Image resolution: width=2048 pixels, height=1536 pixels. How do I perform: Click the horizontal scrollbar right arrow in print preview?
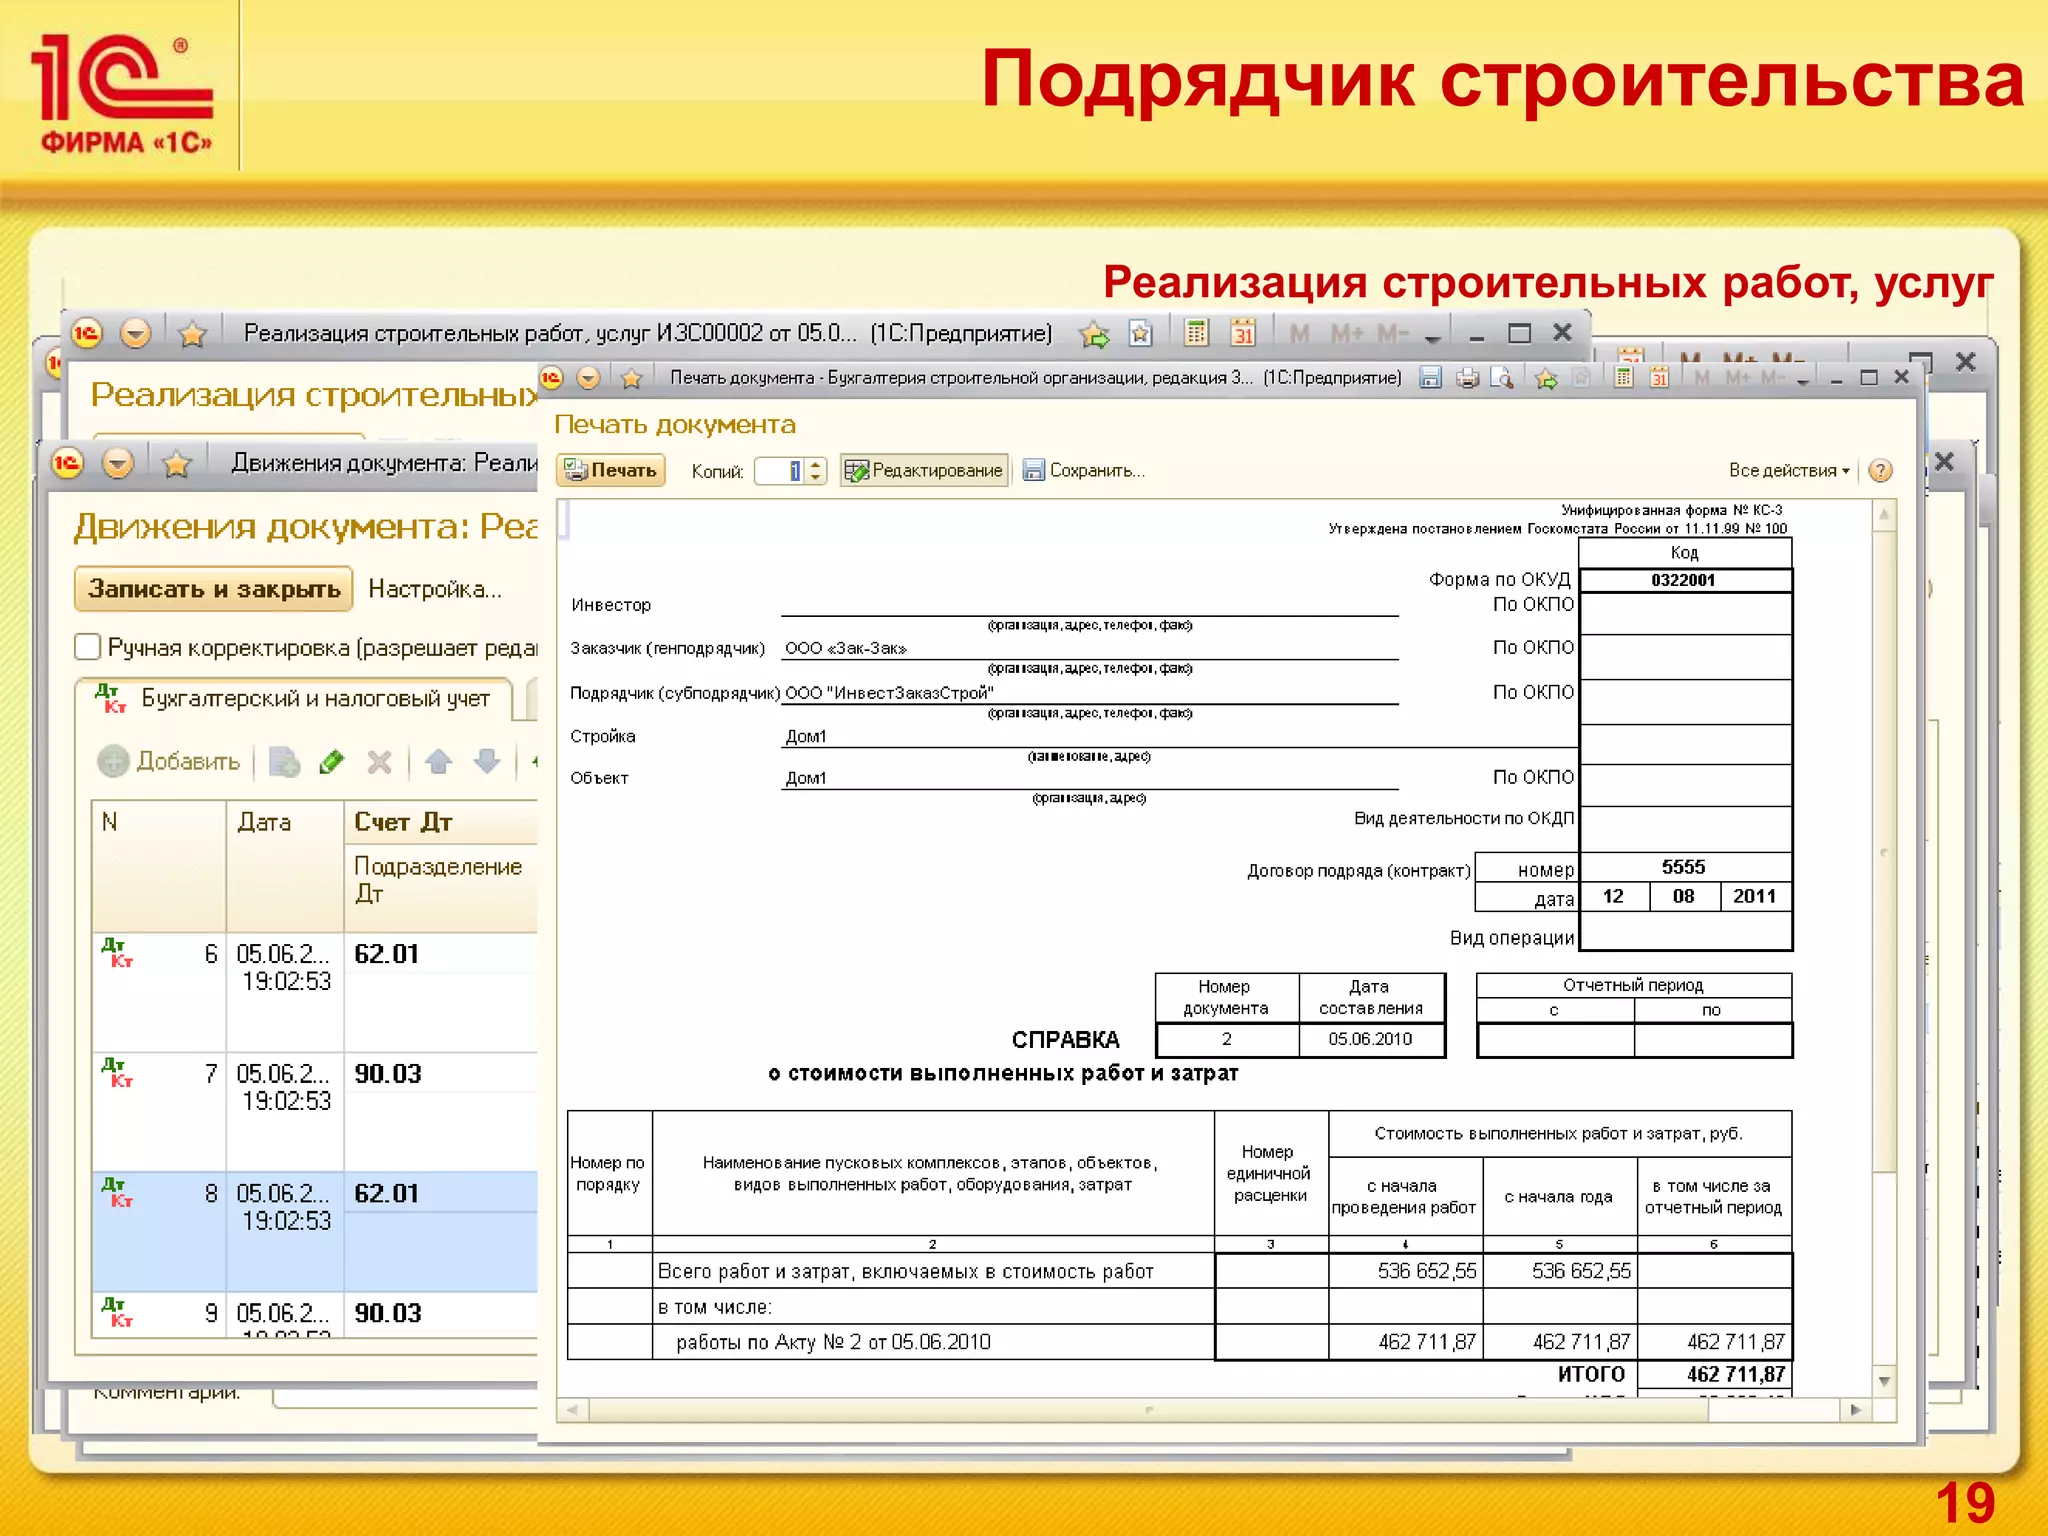coord(1855,1410)
